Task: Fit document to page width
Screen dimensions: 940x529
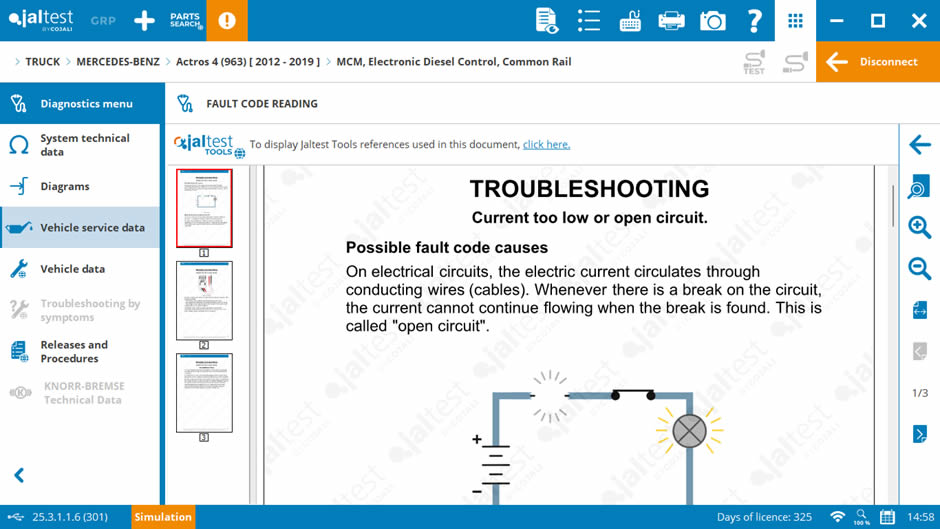Action: 920,311
